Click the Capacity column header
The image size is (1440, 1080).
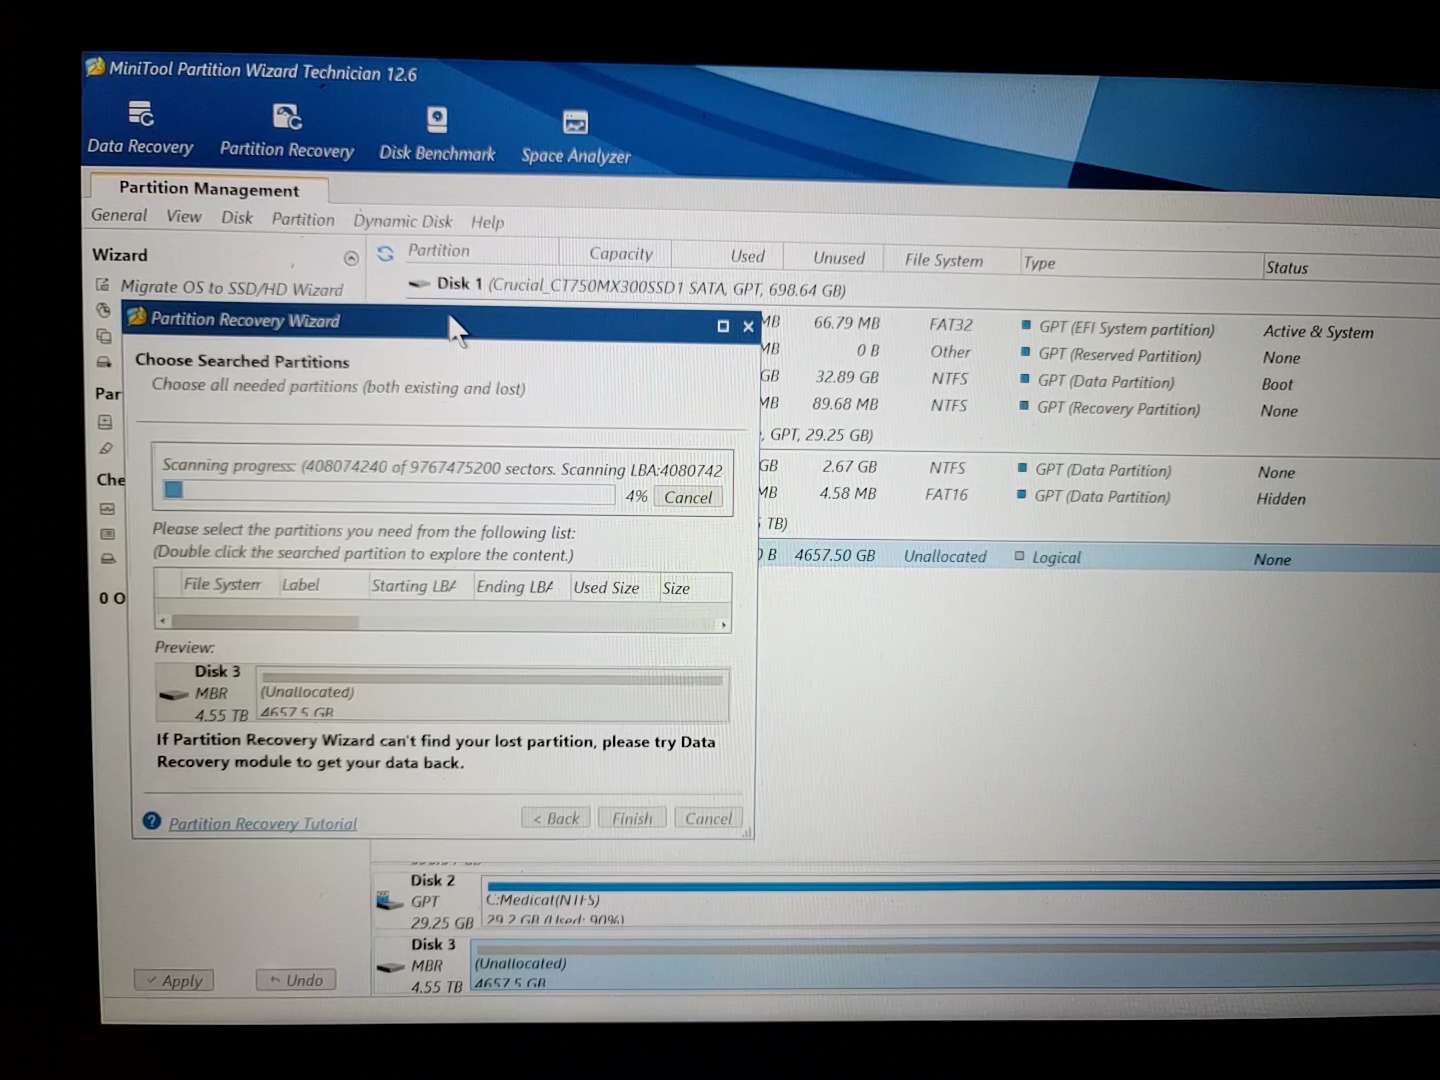click(x=621, y=254)
